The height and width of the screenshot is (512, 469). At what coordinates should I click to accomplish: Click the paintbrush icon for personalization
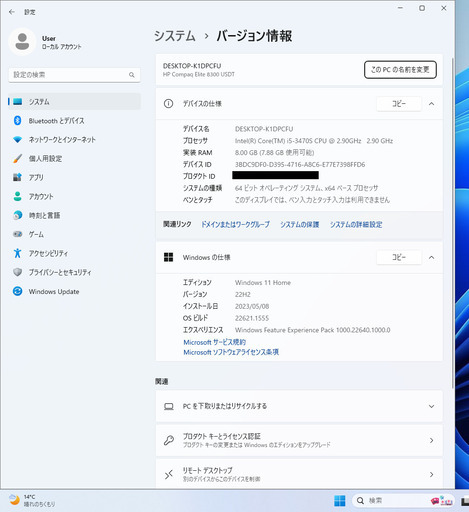coord(17,158)
